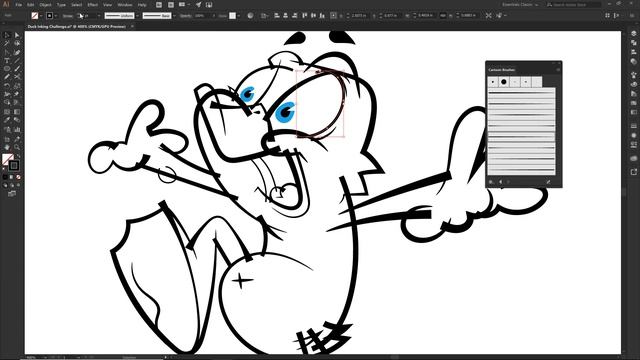
Task: Select the Hand tool
Action: pyautogui.click(x=7, y=147)
